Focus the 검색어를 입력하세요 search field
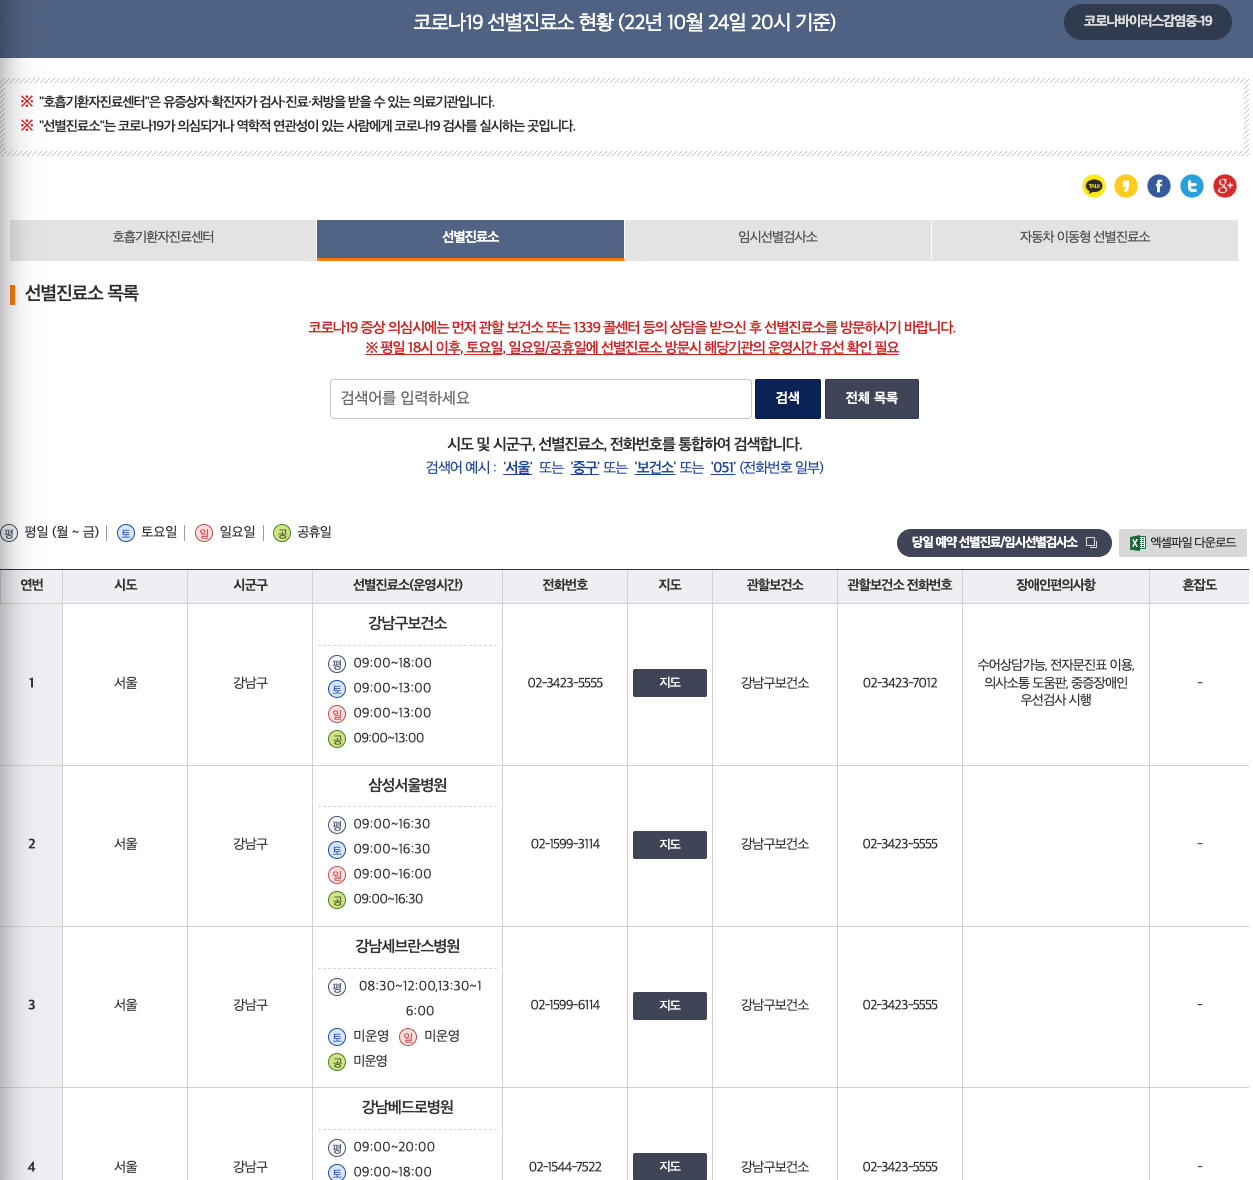The height and width of the screenshot is (1180, 1253). click(x=541, y=398)
